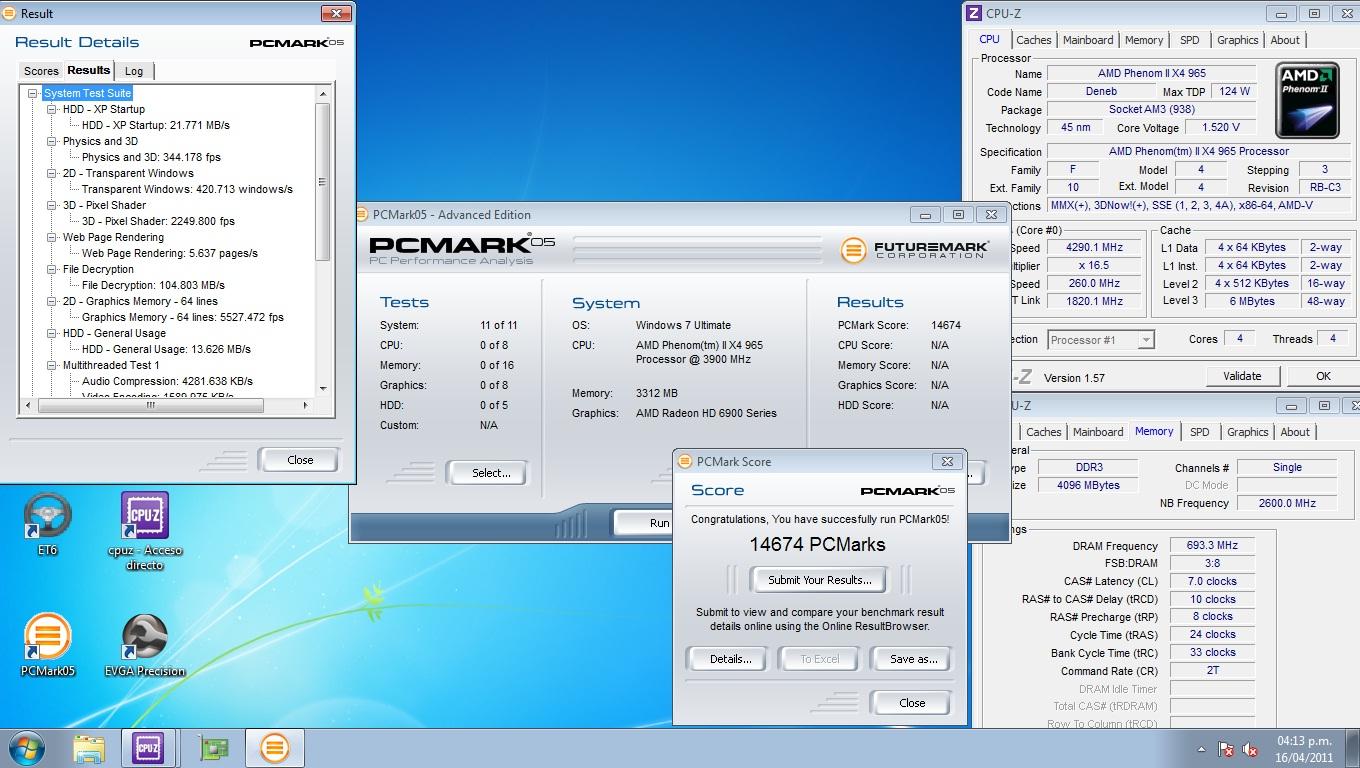Click OK in the CPU-Z window
Image resolution: width=1360 pixels, height=768 pixels.
(x=1323, y=376)
